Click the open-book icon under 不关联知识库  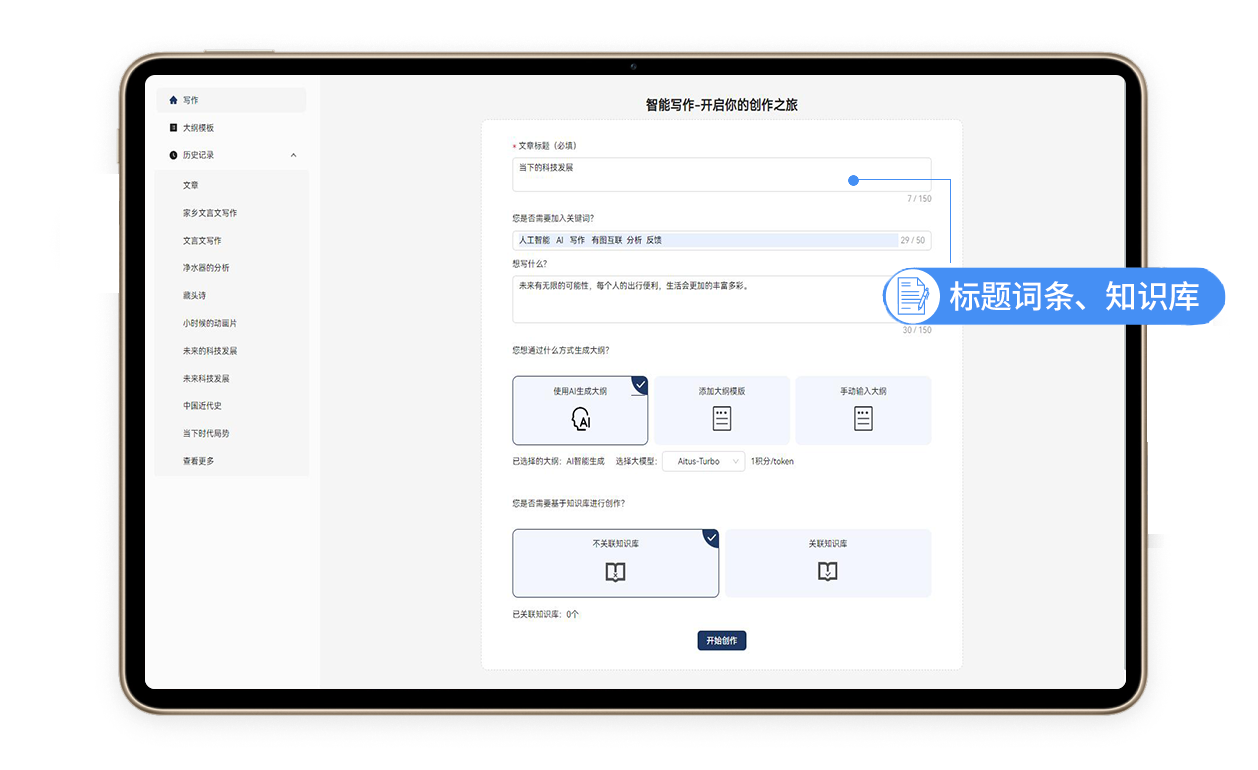616,572
